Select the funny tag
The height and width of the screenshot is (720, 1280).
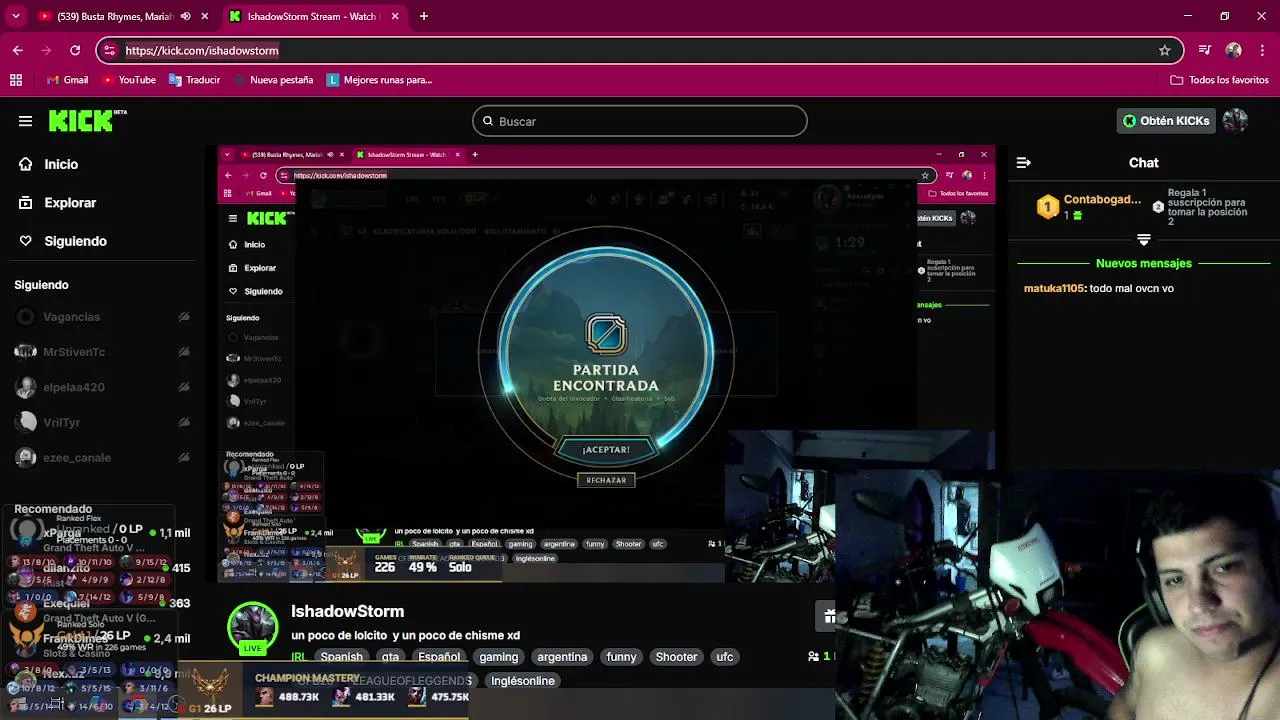coord(621,657)
